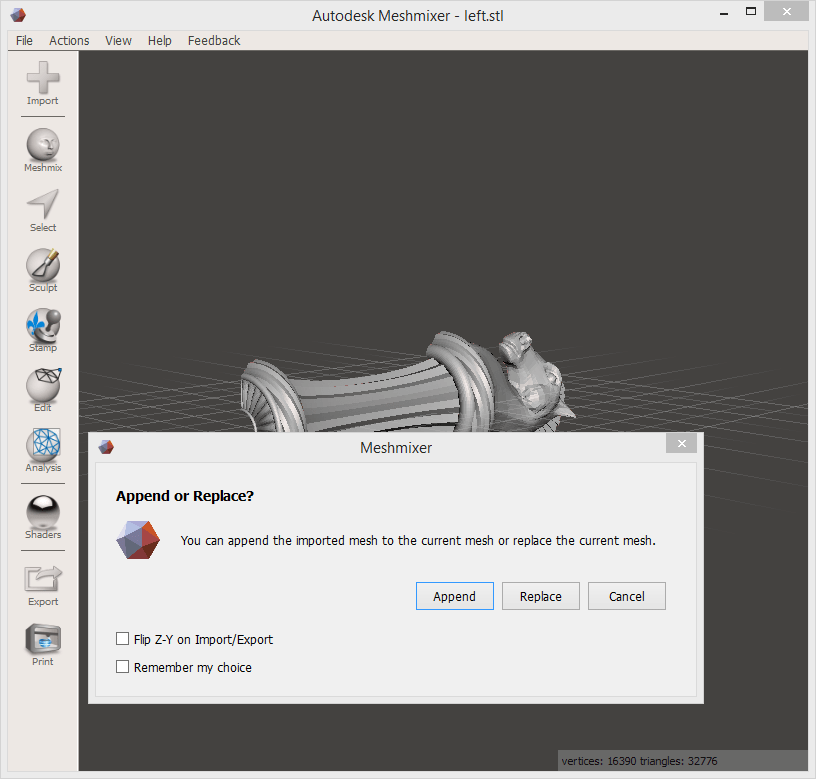Open the Meshmix tool

[43, 150]
